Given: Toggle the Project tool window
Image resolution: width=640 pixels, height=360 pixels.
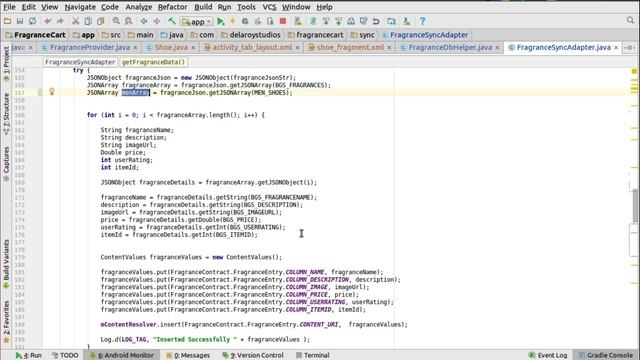Looking at the screenshot, I should click(x=6, y=64).
